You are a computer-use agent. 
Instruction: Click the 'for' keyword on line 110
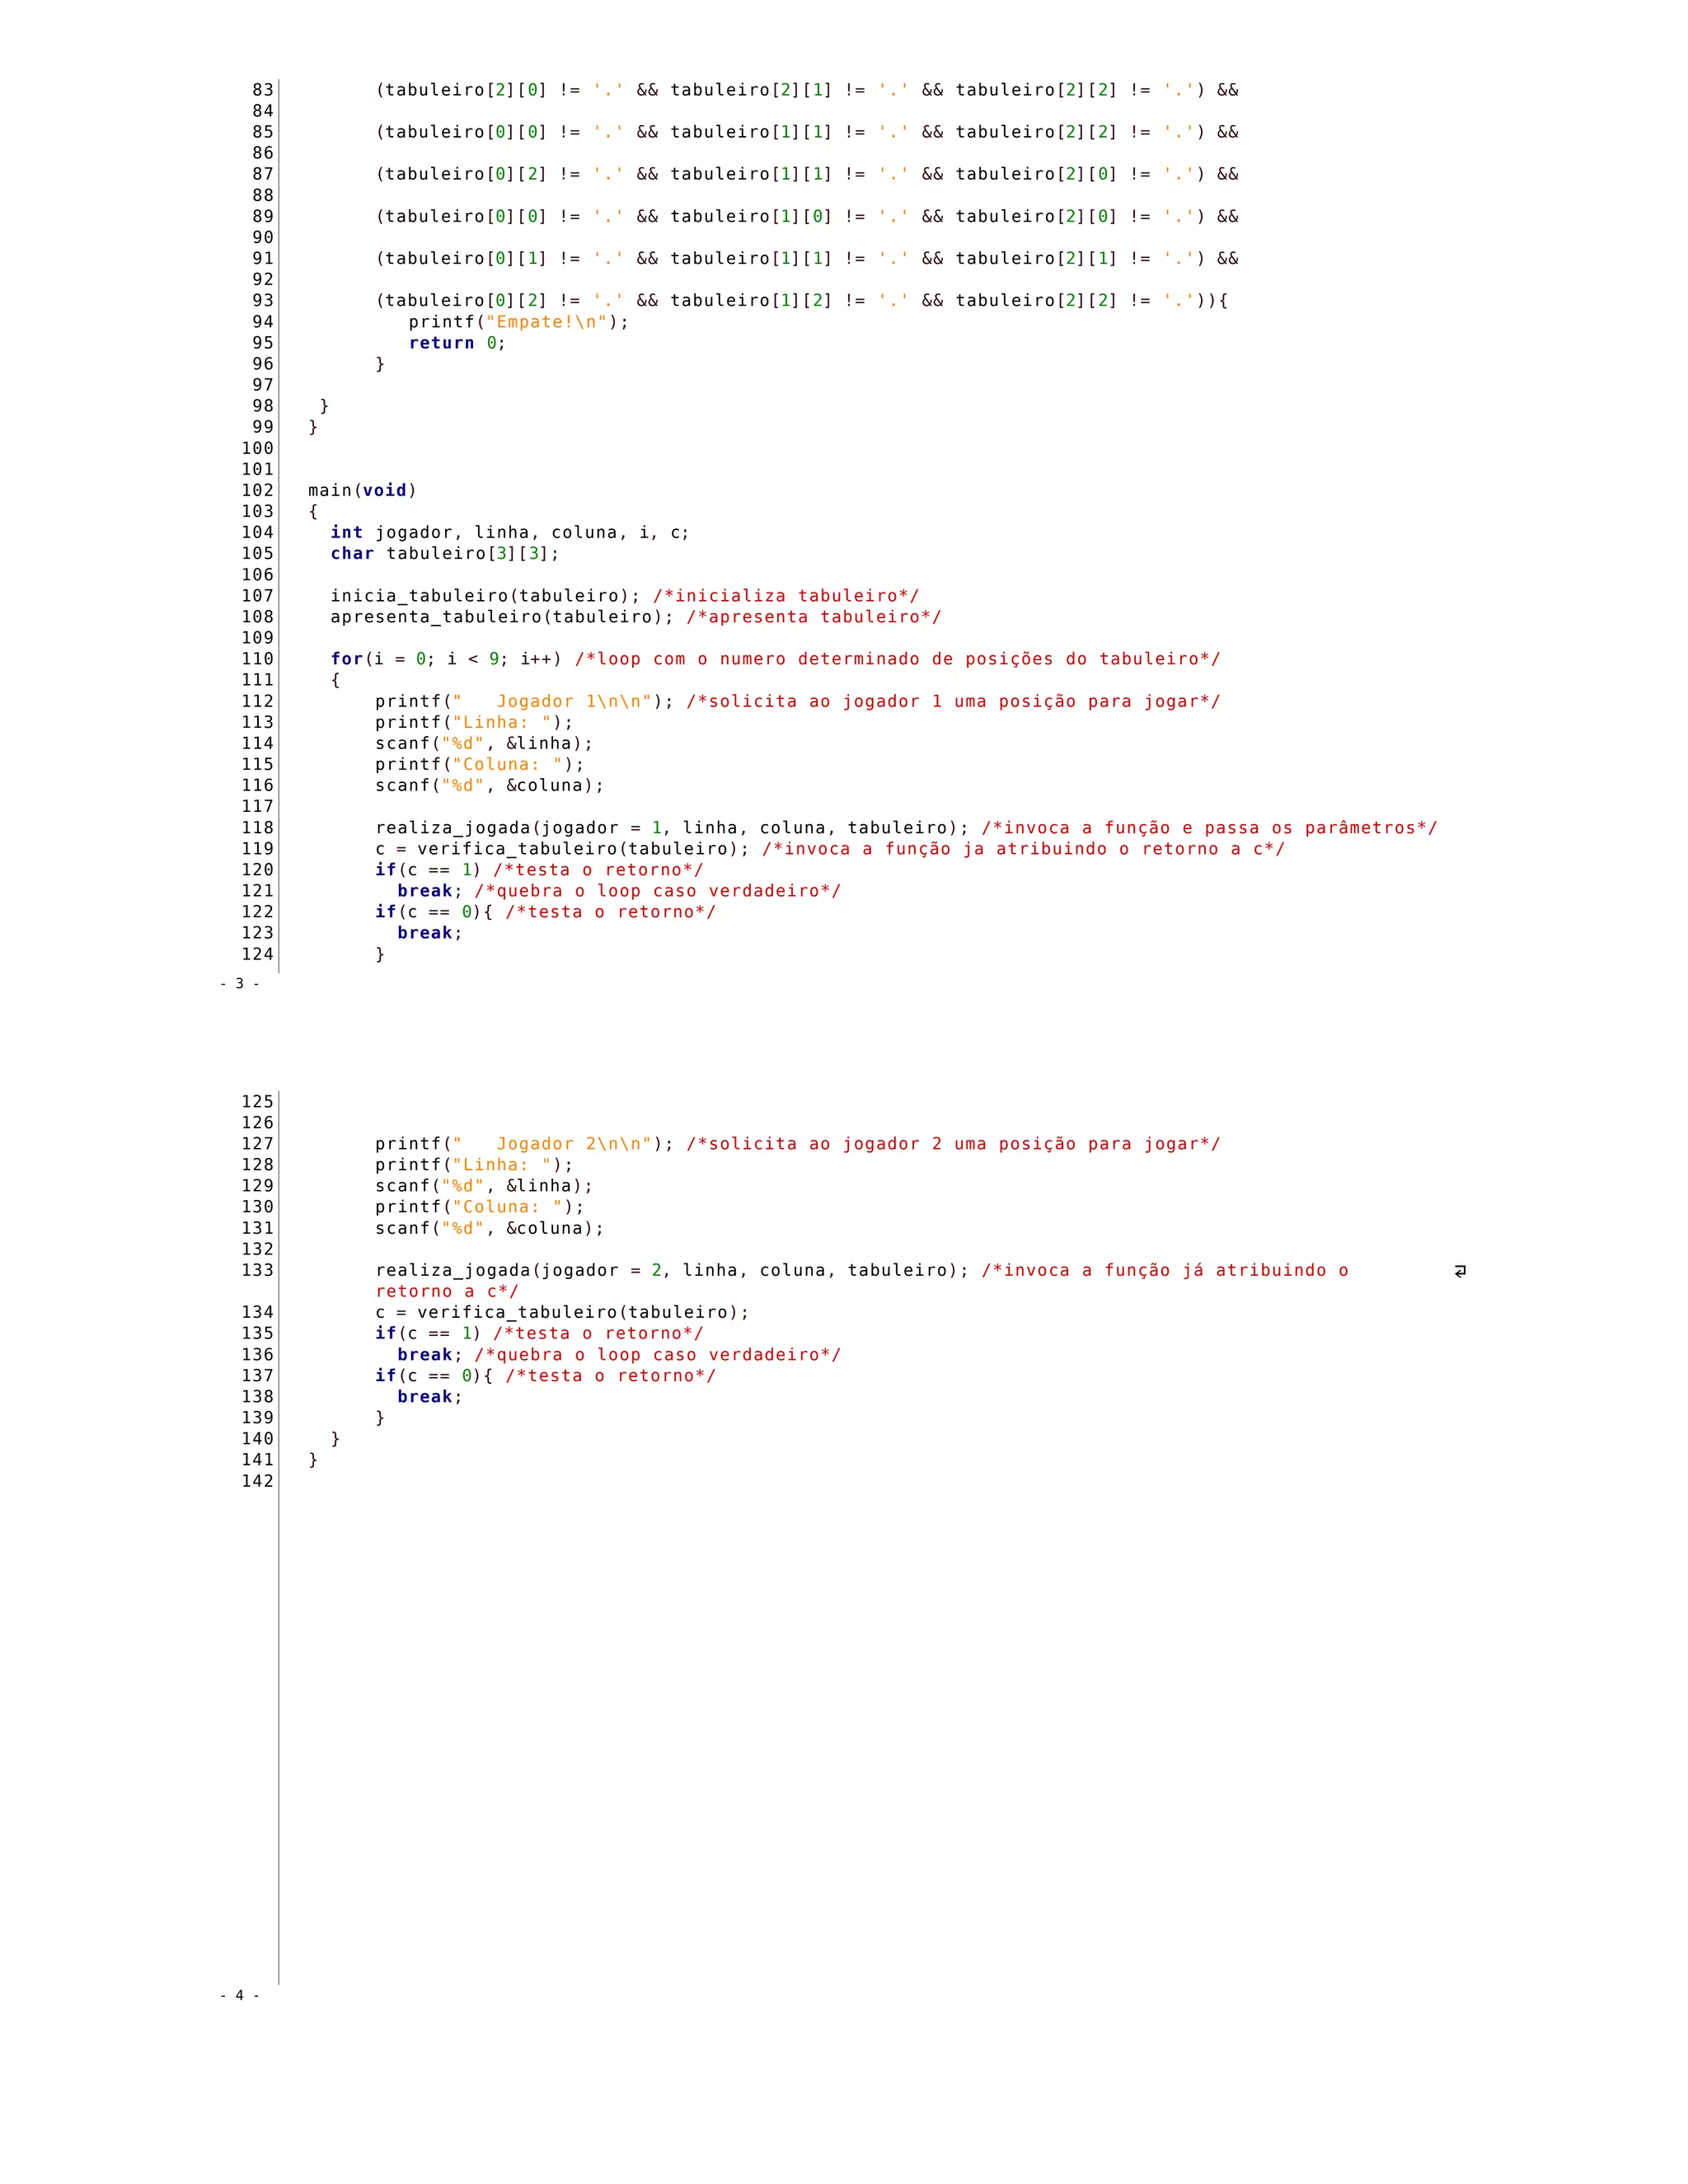tap(346, 659)
